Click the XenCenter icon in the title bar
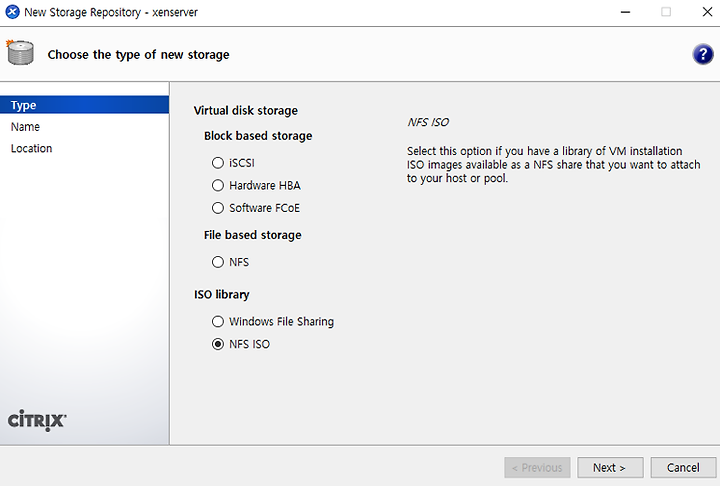720x487 pixels. (12, 12)
